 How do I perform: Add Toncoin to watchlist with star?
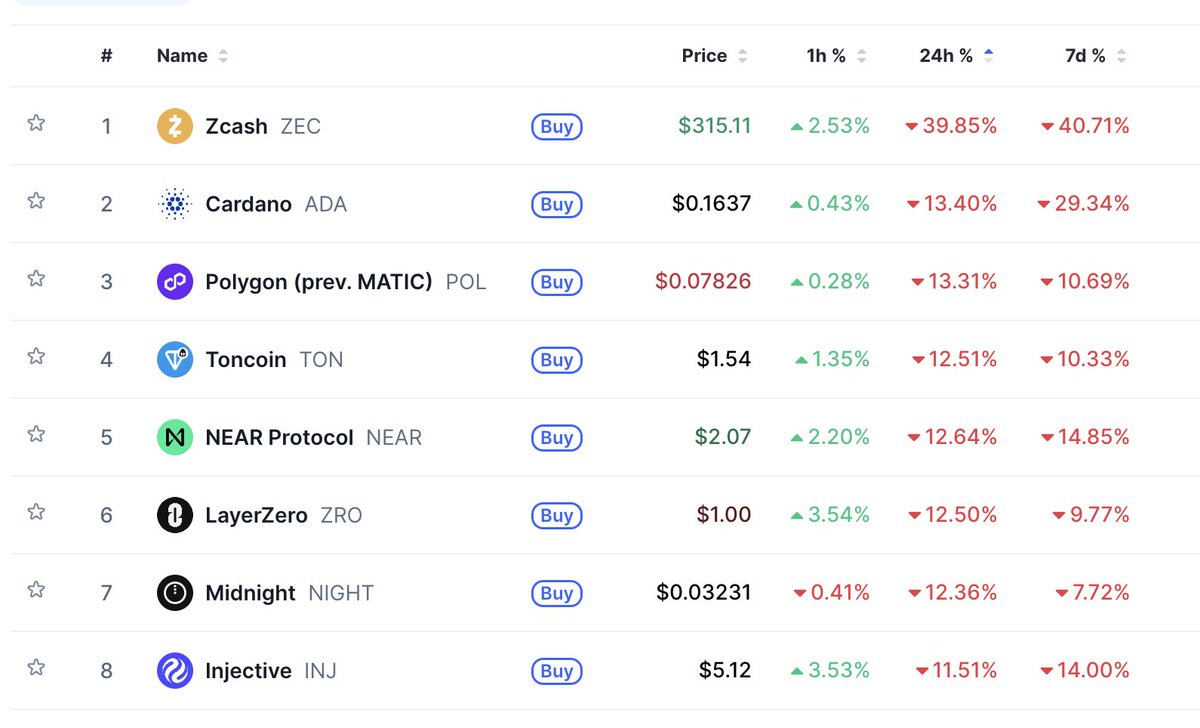pyautogui.click(x=36, y=356)
